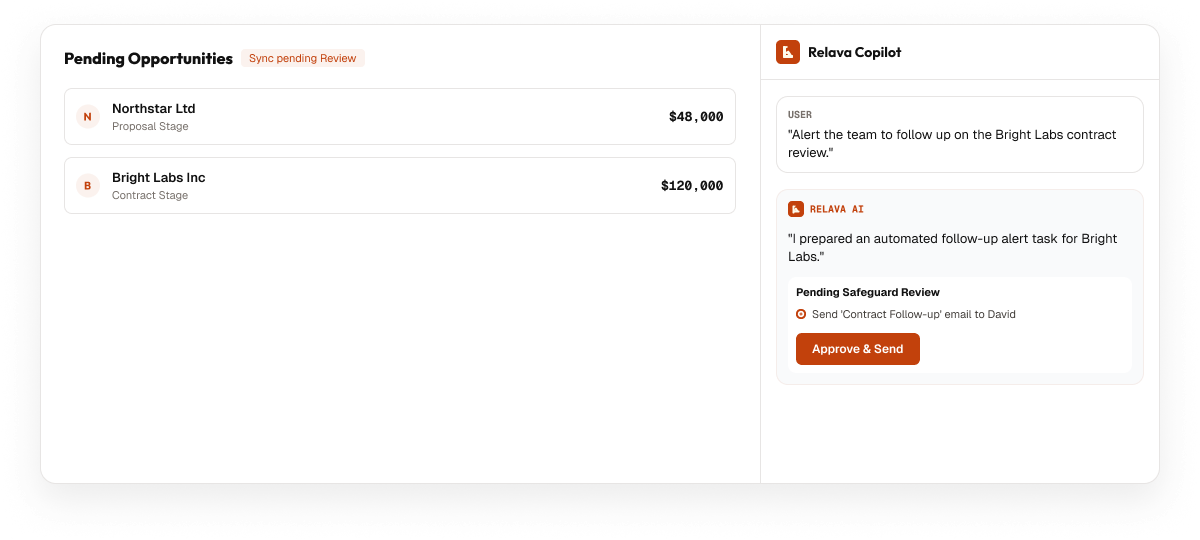The width and height of the screenshot is (1200, 540).
Task: Click the Contract Stage label
Action: coord(150,195)
